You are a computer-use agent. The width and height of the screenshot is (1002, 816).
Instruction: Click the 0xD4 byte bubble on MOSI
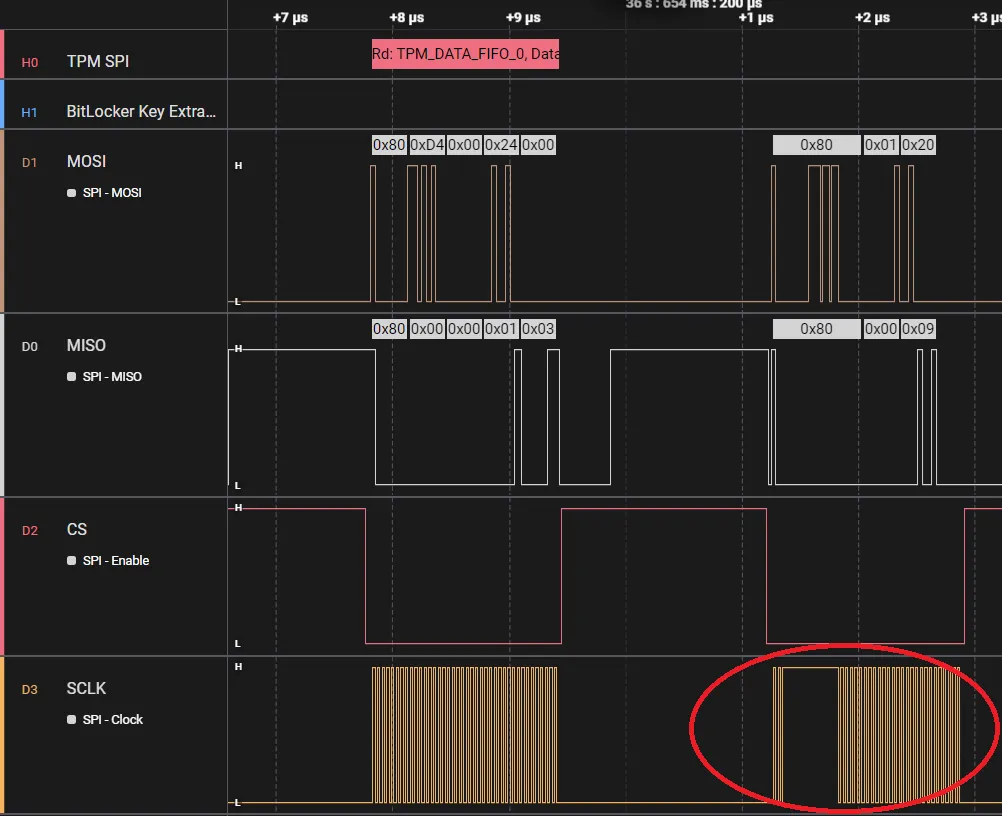[427, 145]
